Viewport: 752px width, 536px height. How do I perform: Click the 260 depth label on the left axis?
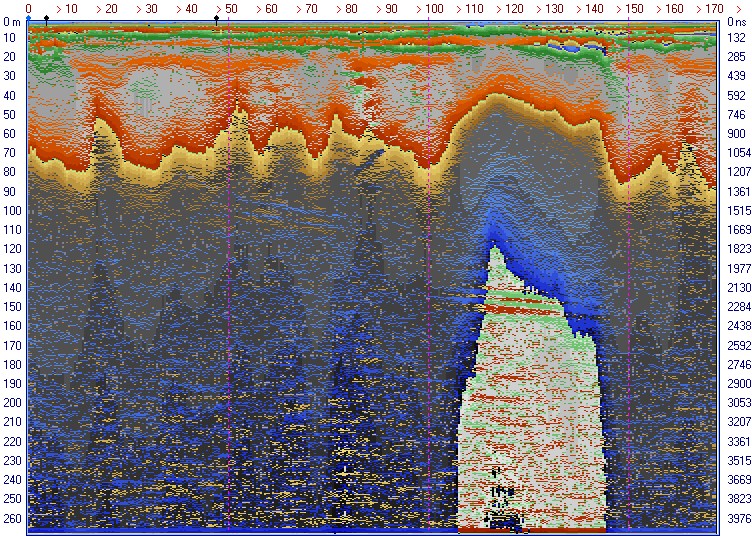pos(12,518)
